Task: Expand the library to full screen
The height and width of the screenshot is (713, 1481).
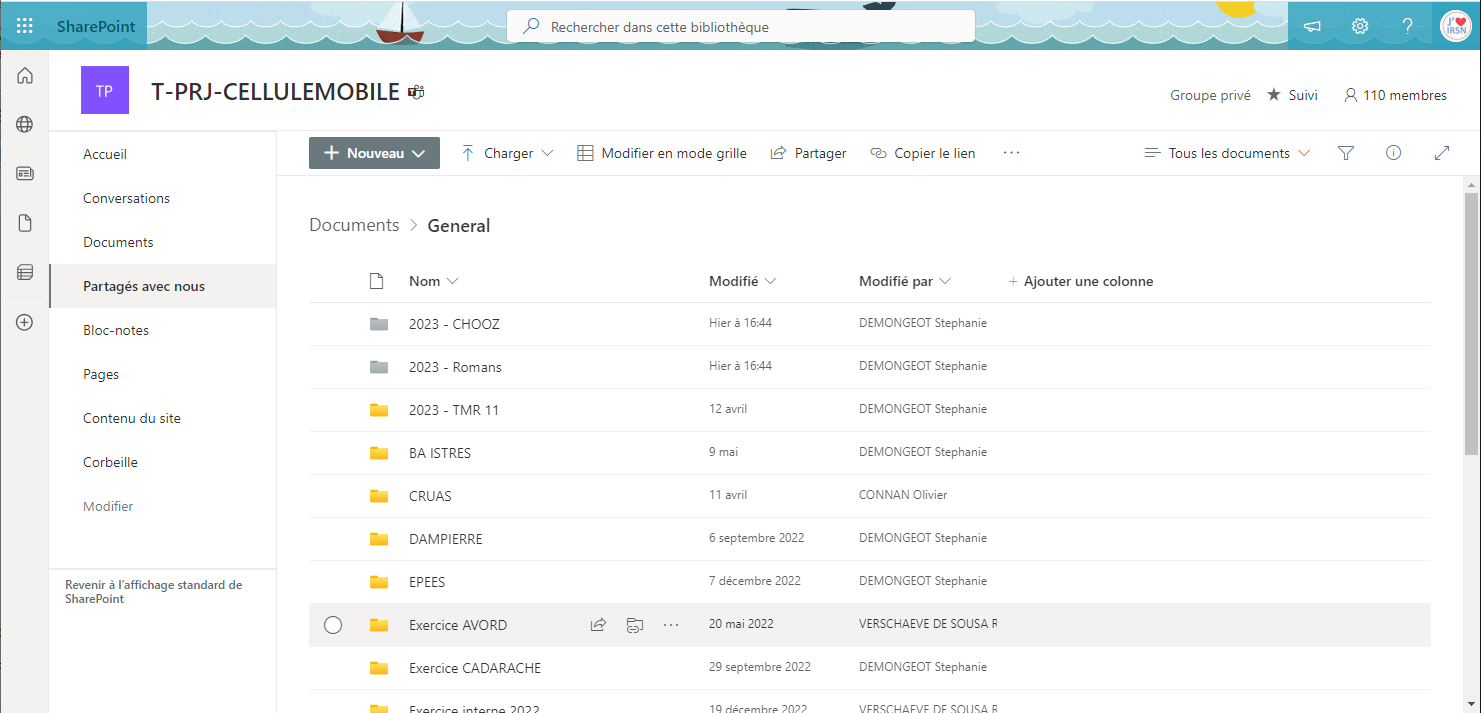Action: [x=1441, y=152]
